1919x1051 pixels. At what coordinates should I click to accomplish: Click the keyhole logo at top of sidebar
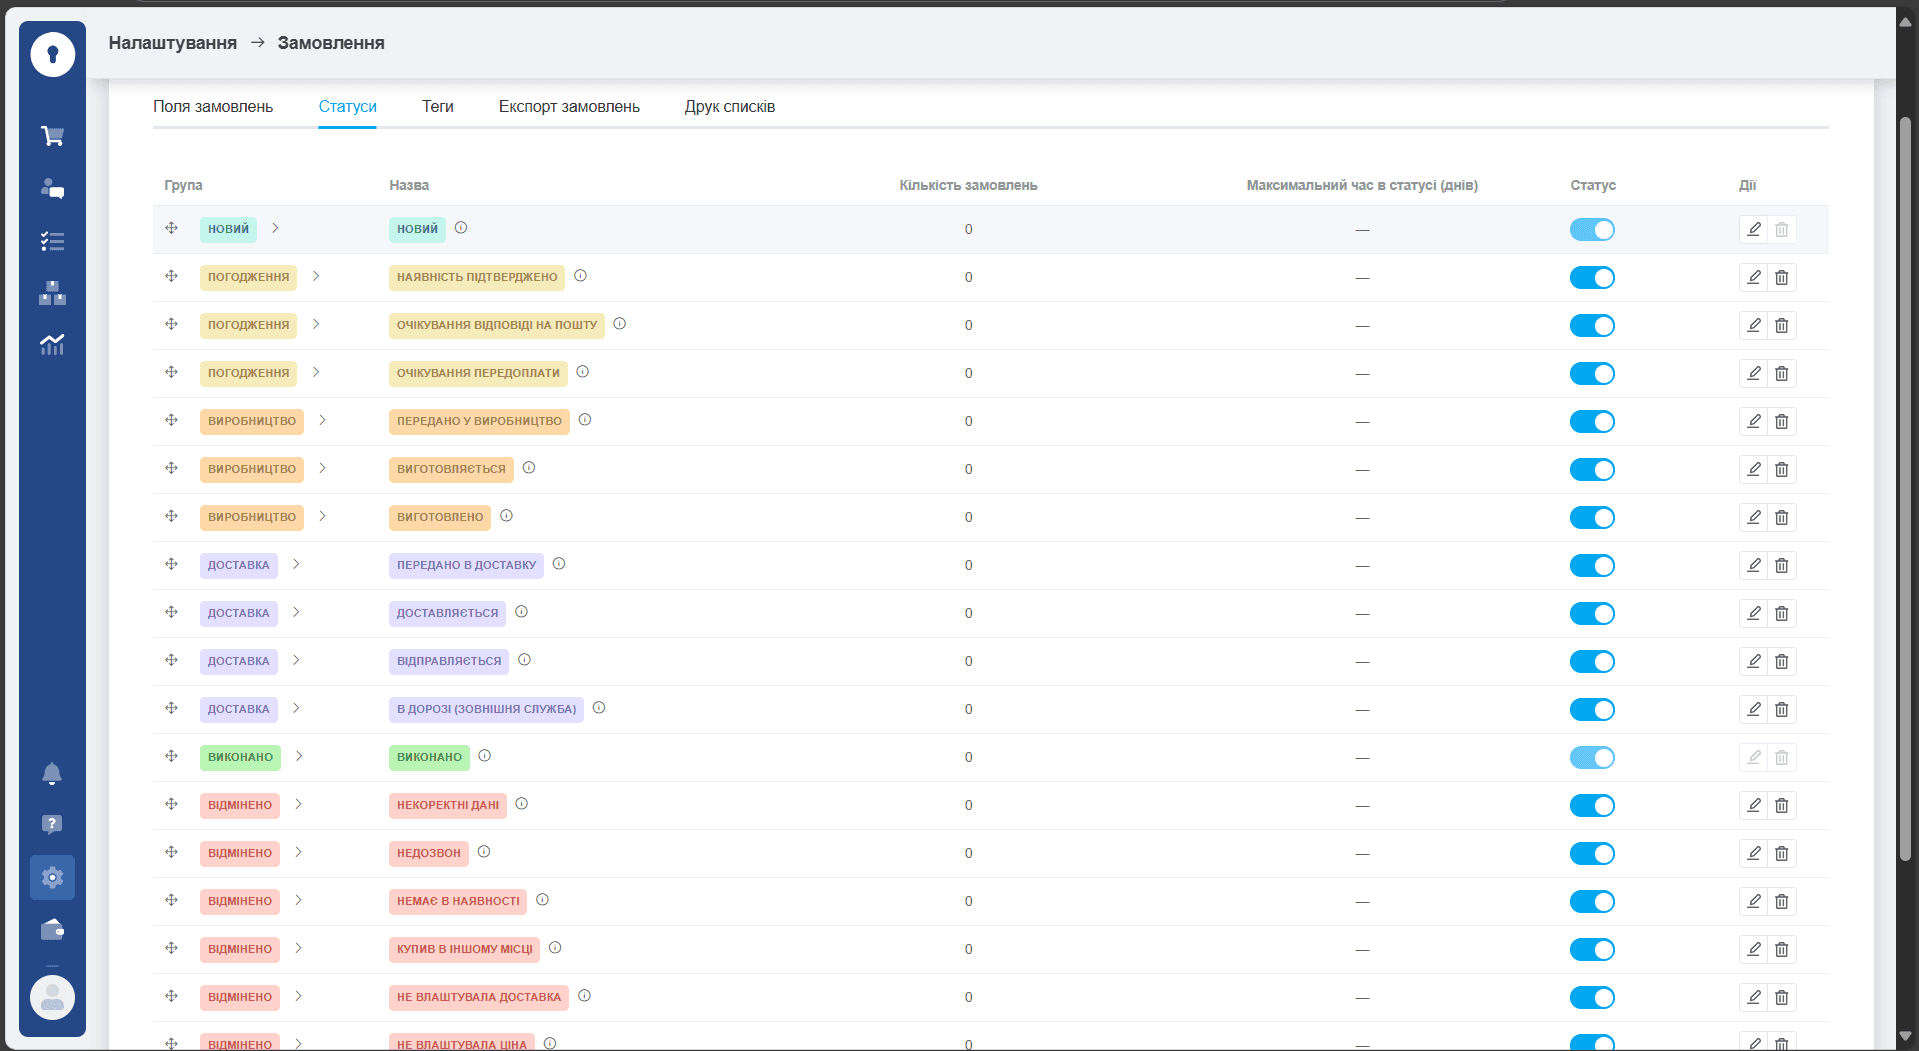click(x=52, y=54)
